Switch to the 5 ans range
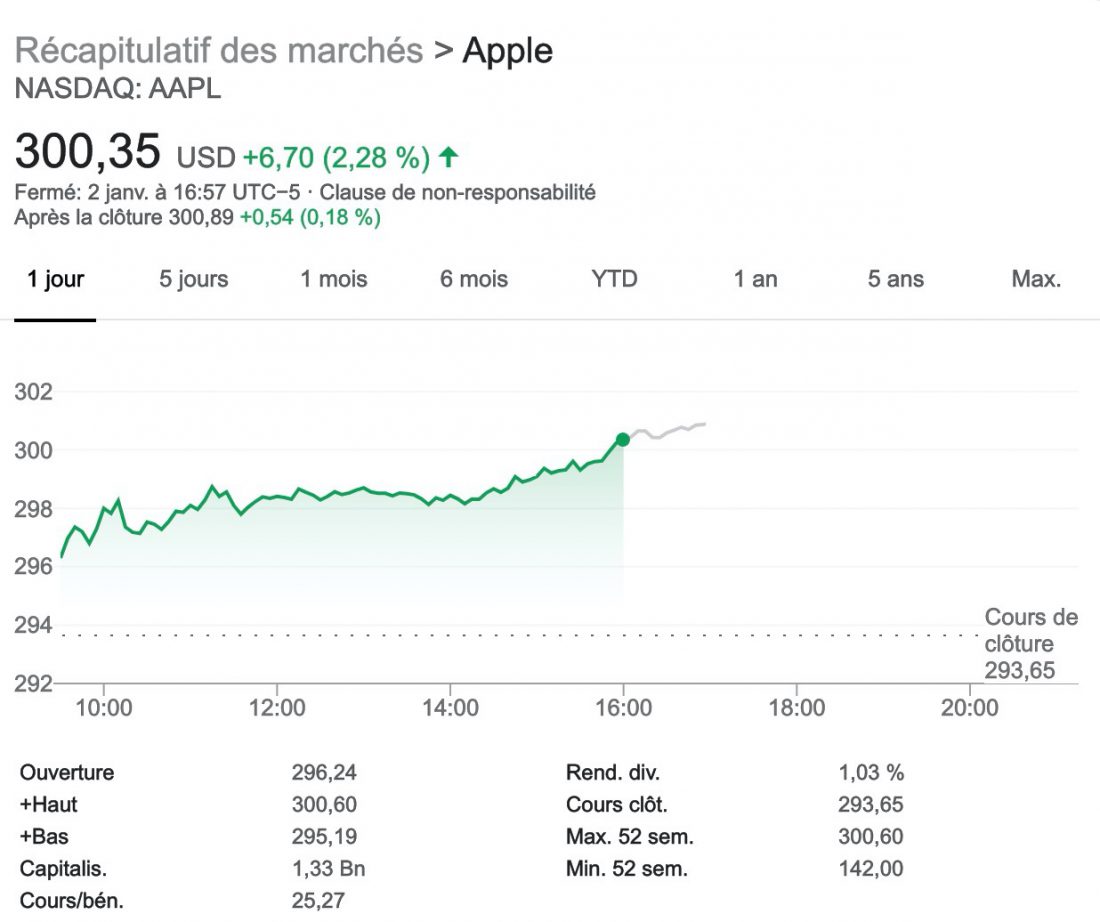The width and height of the screenshot is (1100, 922). (x=893, y=280)
